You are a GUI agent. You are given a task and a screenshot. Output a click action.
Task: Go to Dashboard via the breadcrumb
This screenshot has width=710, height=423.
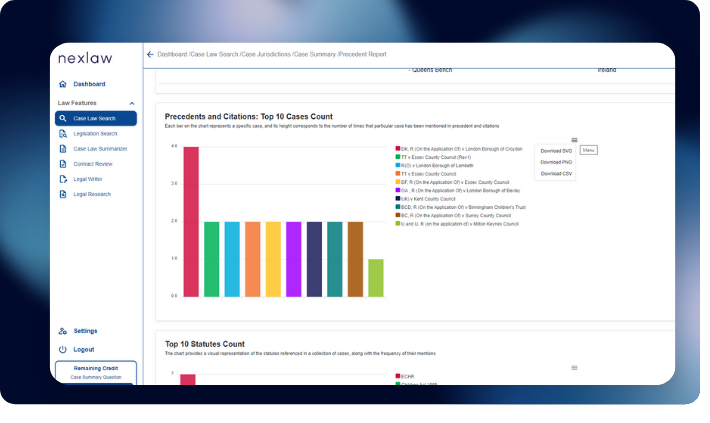(172, 54)
